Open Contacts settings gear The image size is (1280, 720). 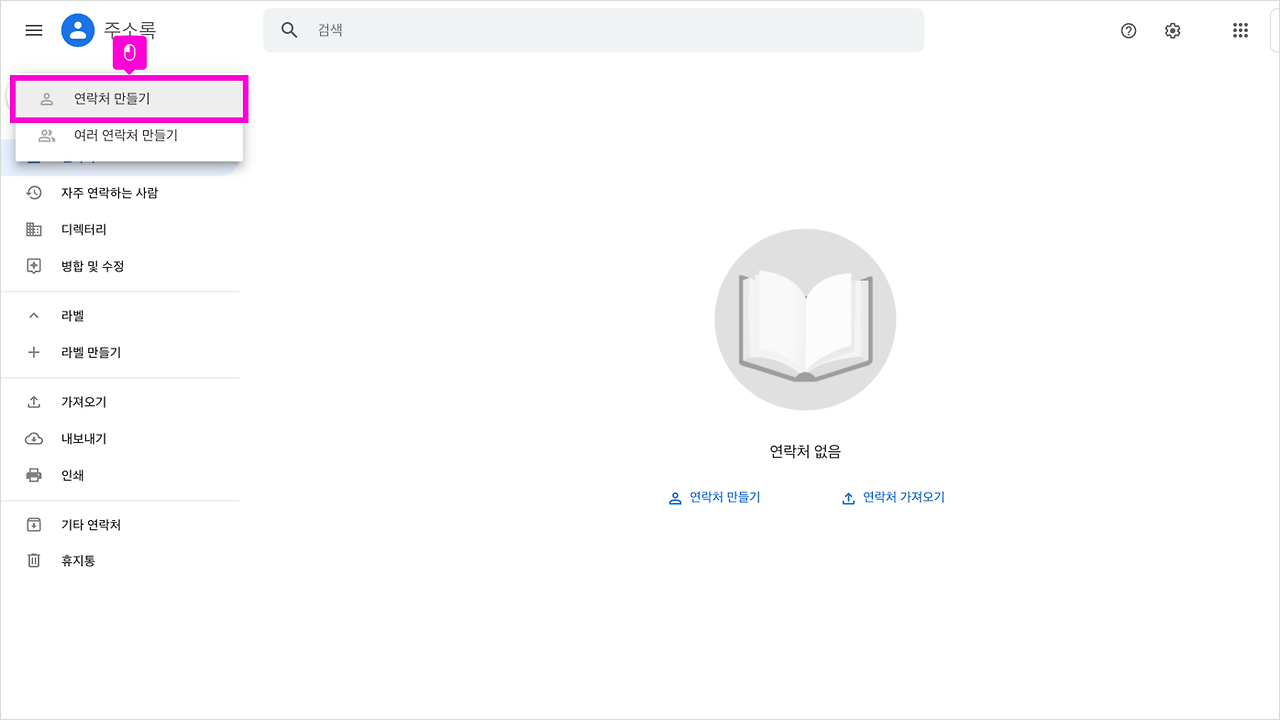[1172, 31]
